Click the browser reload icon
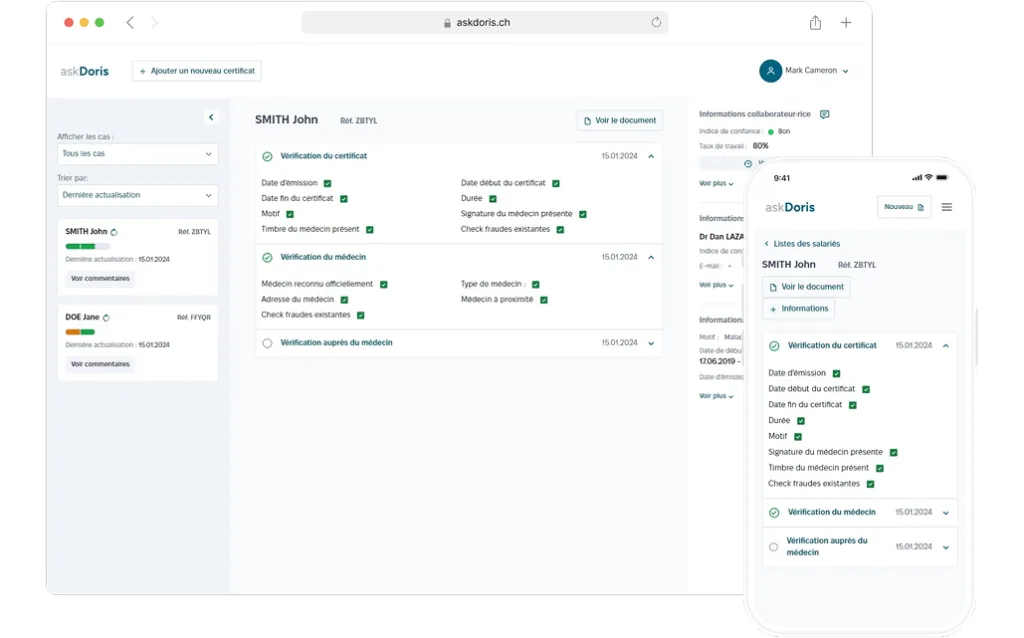The width and height of the screenshot is (1024, 638). coord(656,22)
